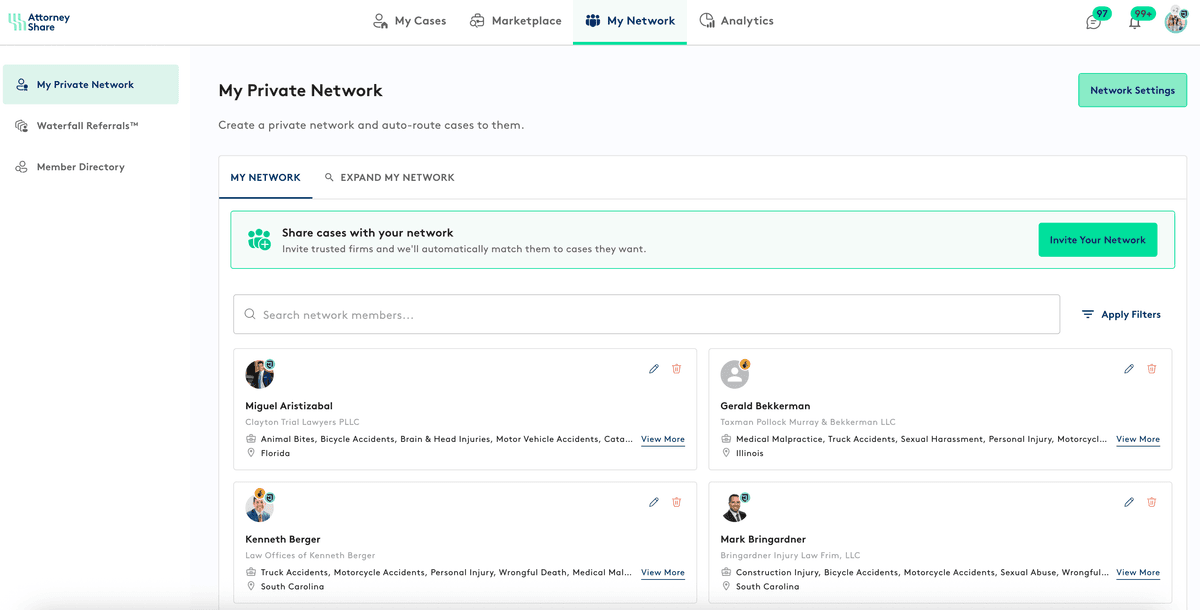Click Bringardner Injury Law Frim, LLC text
Viewport: 1200px width, 610px height.
point(790,555)
